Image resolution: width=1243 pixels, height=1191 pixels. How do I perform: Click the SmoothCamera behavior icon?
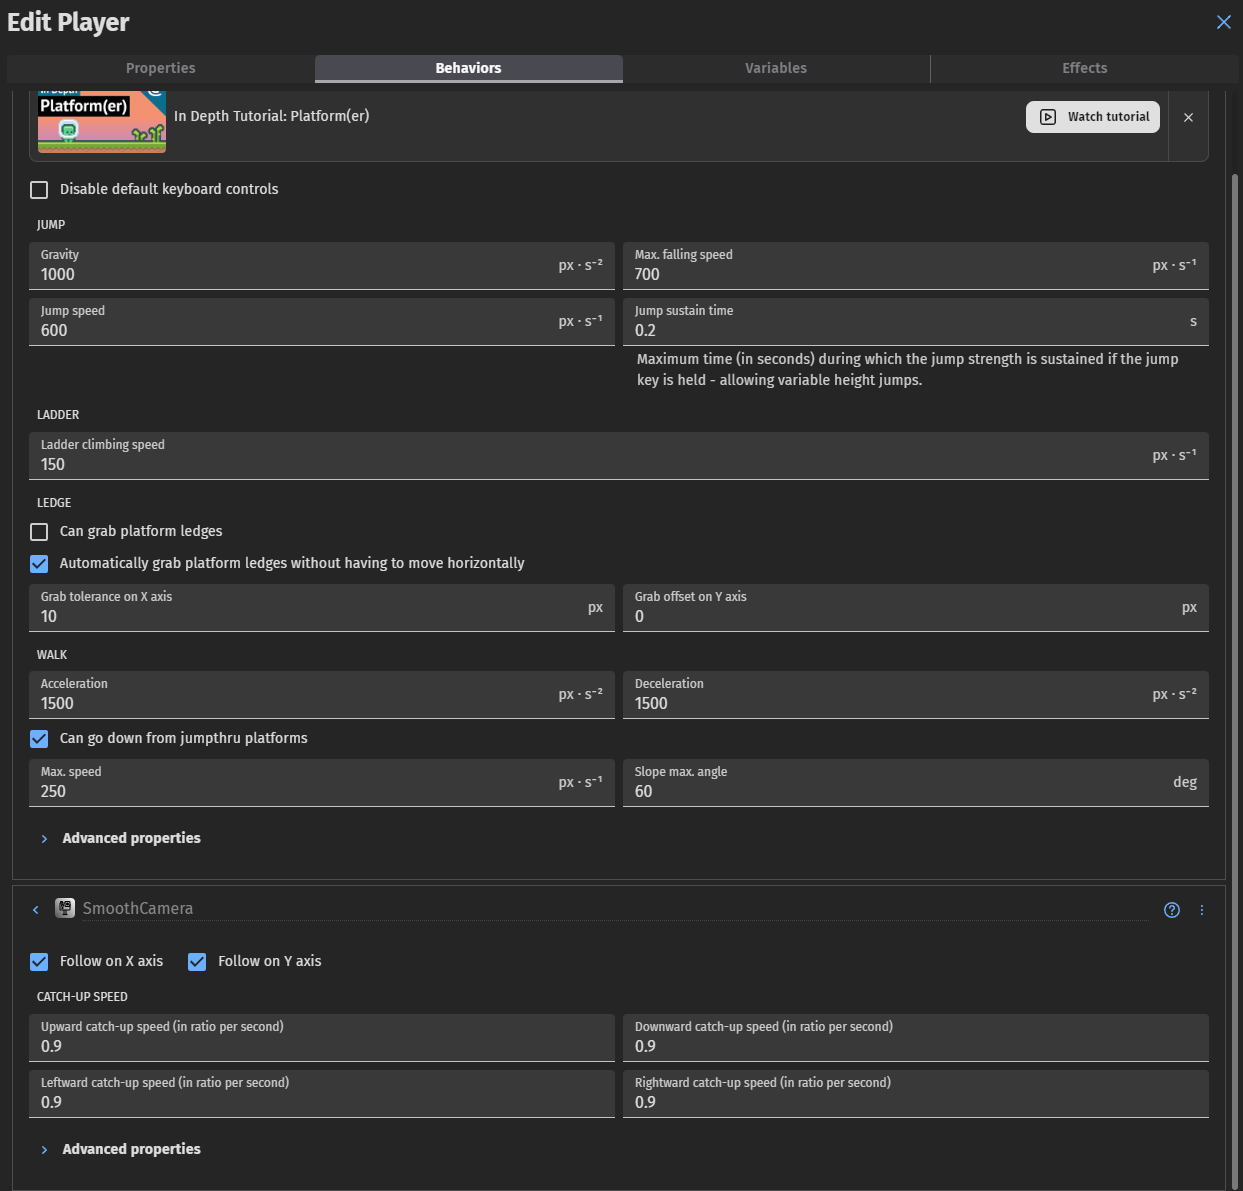[x=65, y=908]
